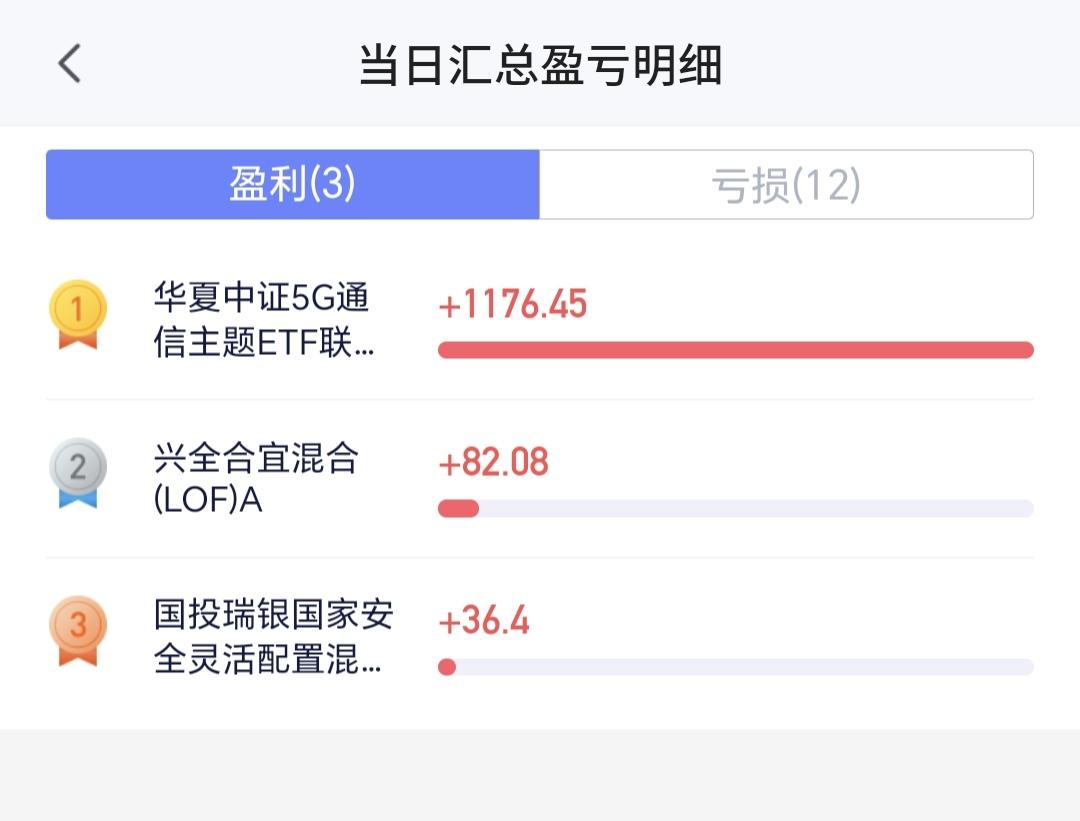Open the 国投瑞银国家安全灵活配置 fund entry

click(x=272, y=637)
